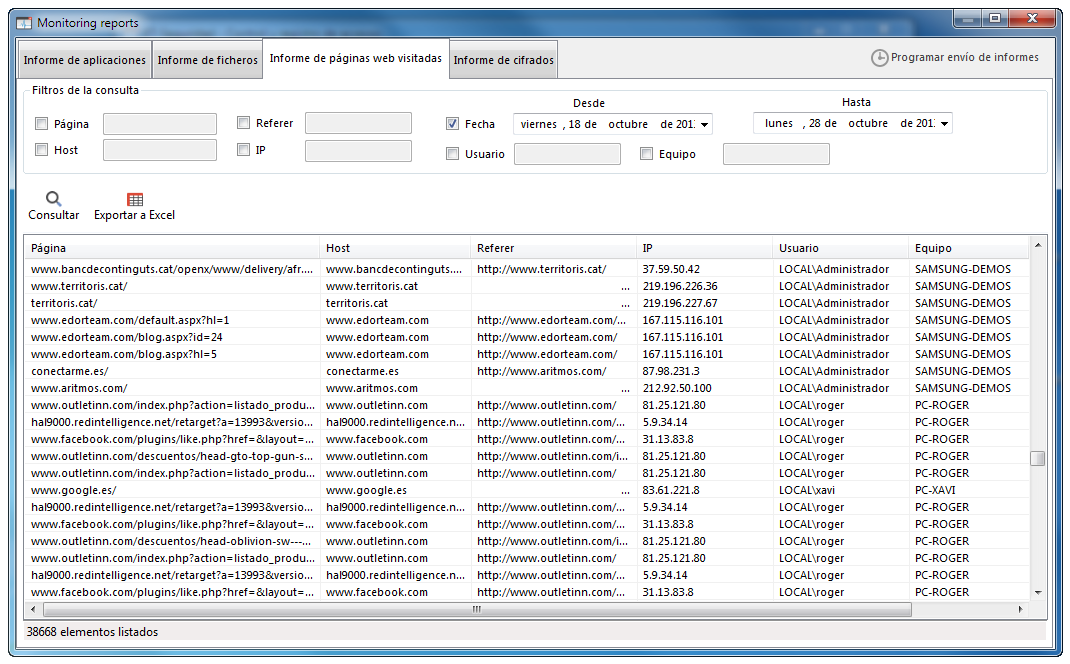Click the Usuario filter text field
This screenshot has width=1070, height=664.
click(567, 154)
